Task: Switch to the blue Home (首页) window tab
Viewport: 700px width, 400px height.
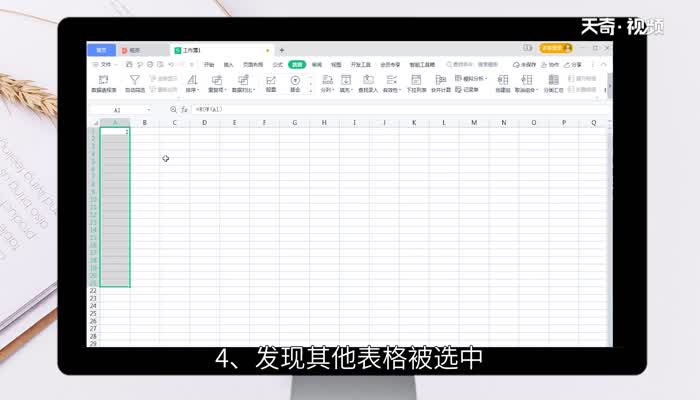Action: point(101,50)
